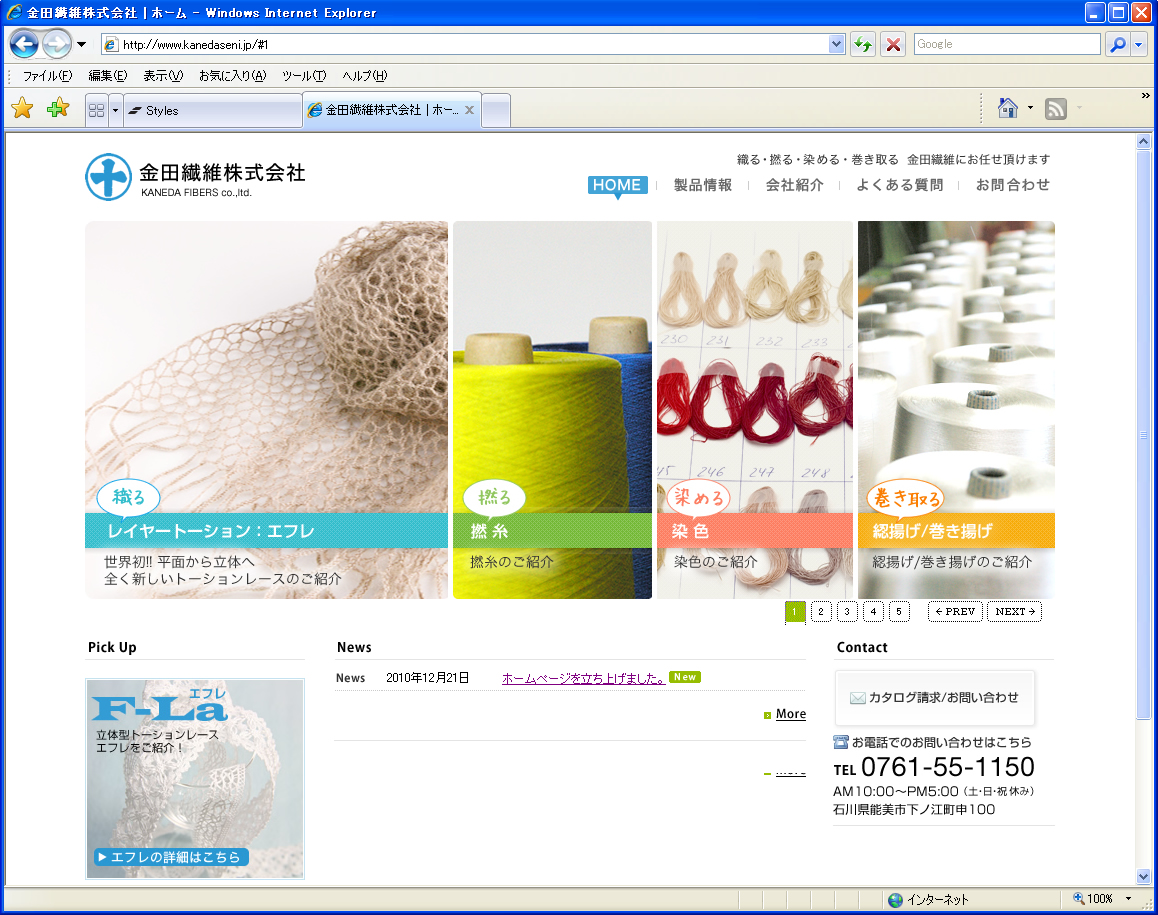Click the Refresh page icon

862,44
